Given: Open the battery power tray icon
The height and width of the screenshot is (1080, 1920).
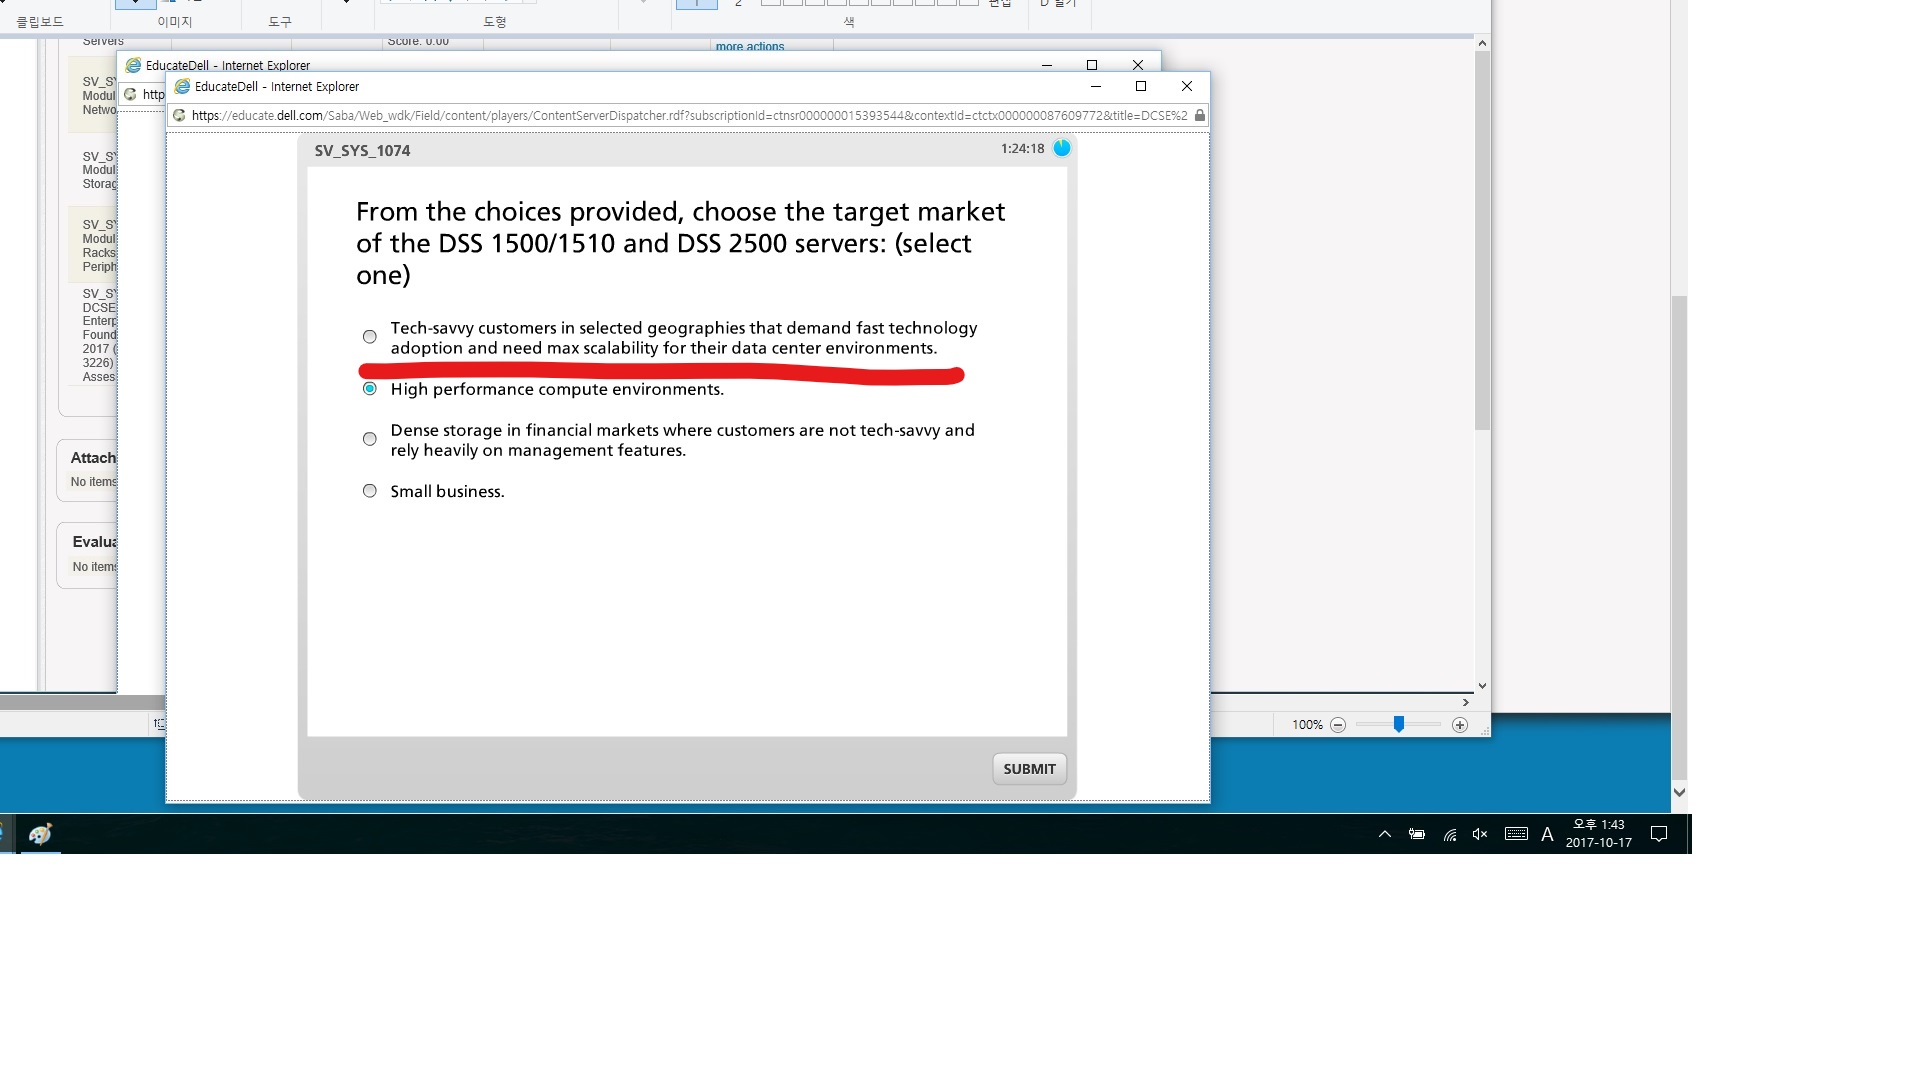Looking at the screenshot, I should point(1417,834).
